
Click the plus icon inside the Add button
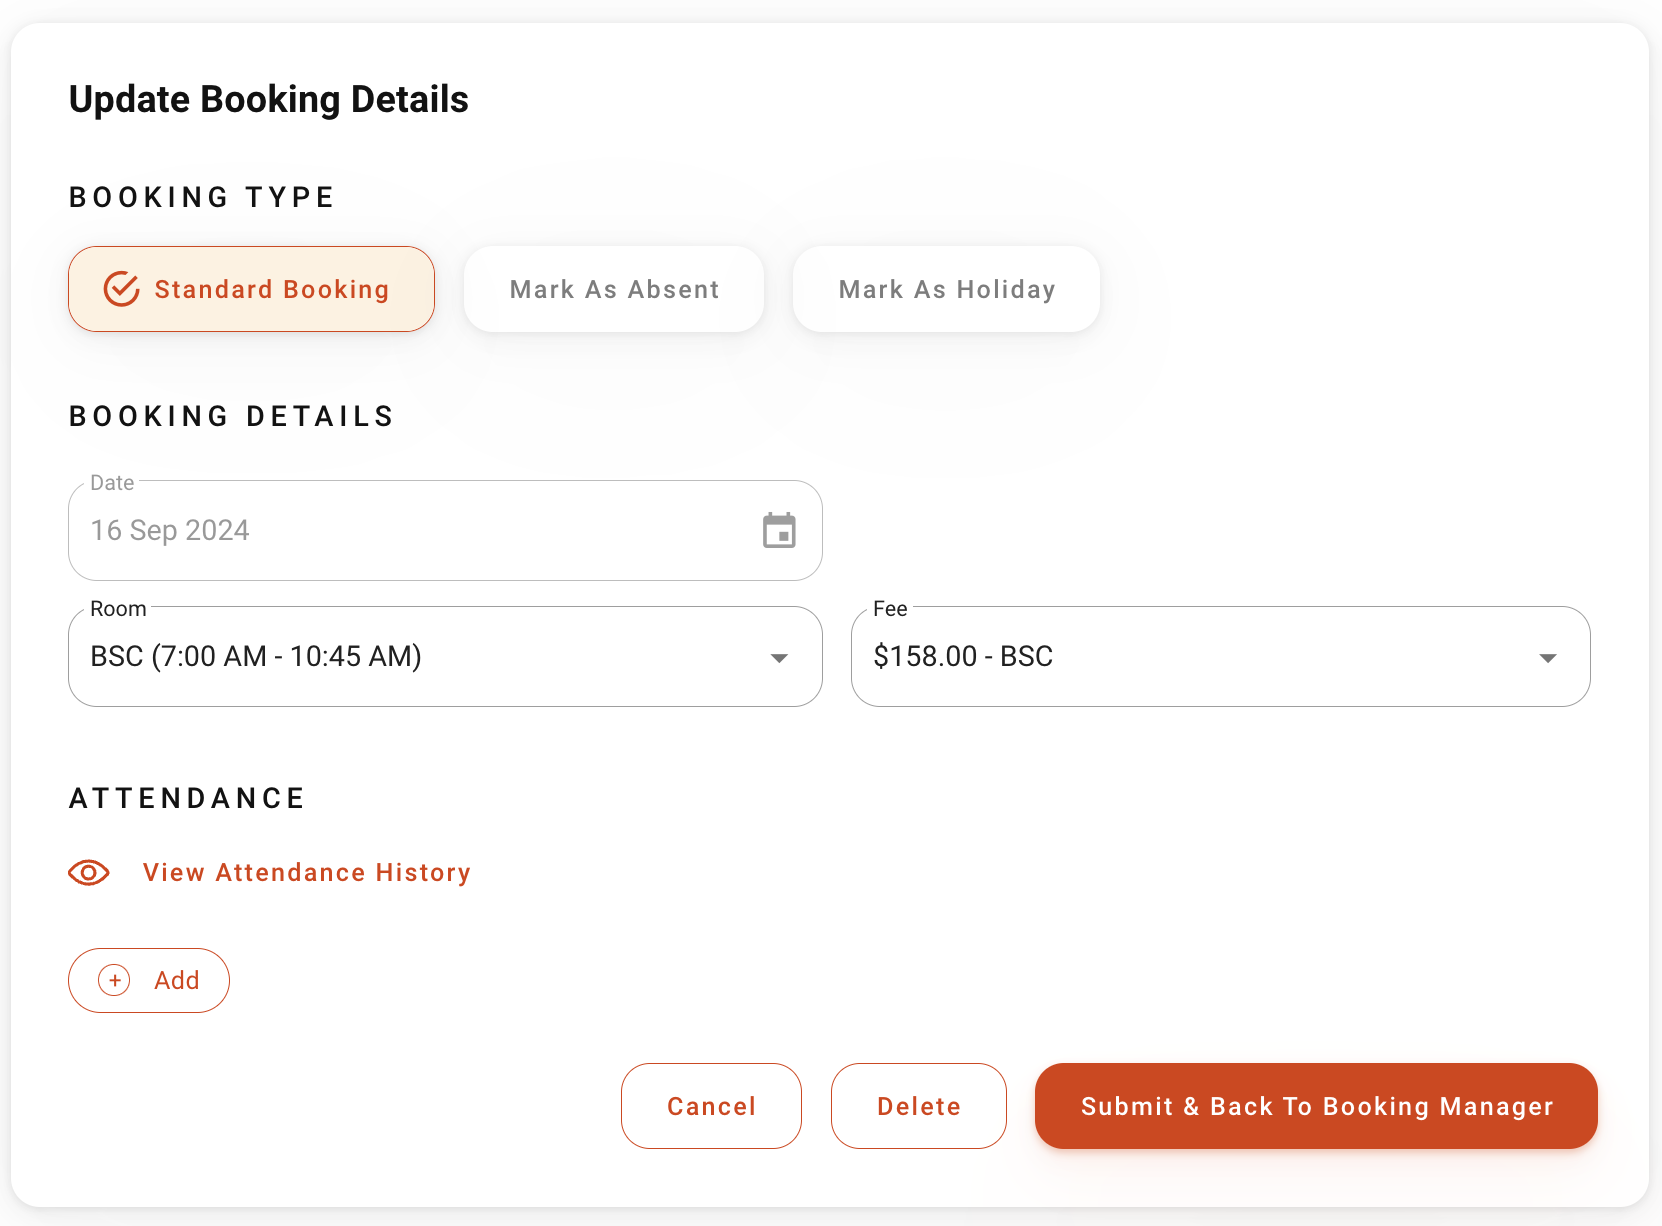coord(115,980)
